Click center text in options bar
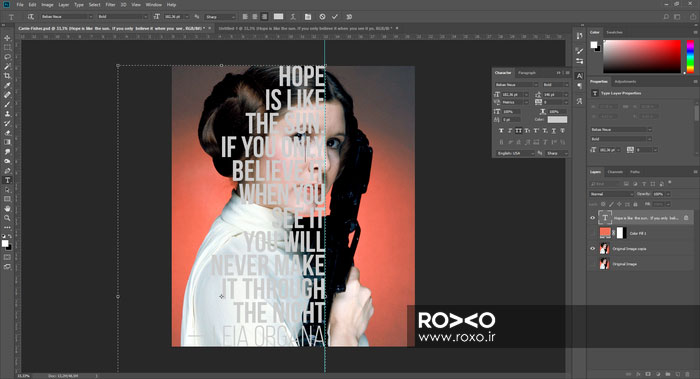 pyautogui.click(x=255, y=17)
